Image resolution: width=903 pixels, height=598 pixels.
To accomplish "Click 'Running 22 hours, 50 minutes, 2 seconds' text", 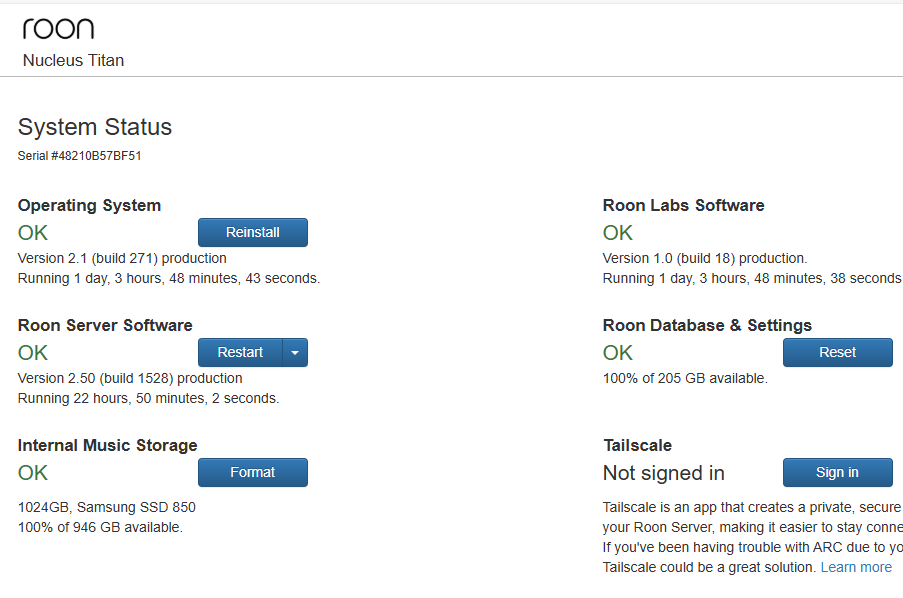I will (149, 398).
